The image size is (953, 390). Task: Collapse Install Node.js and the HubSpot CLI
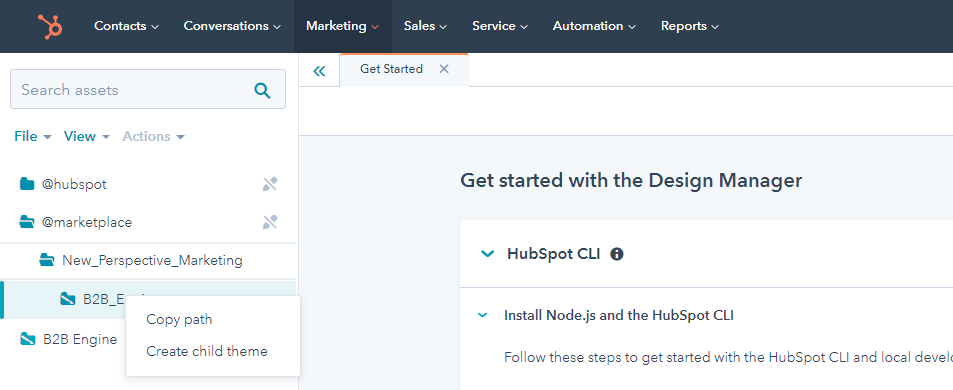coord(483,315)
